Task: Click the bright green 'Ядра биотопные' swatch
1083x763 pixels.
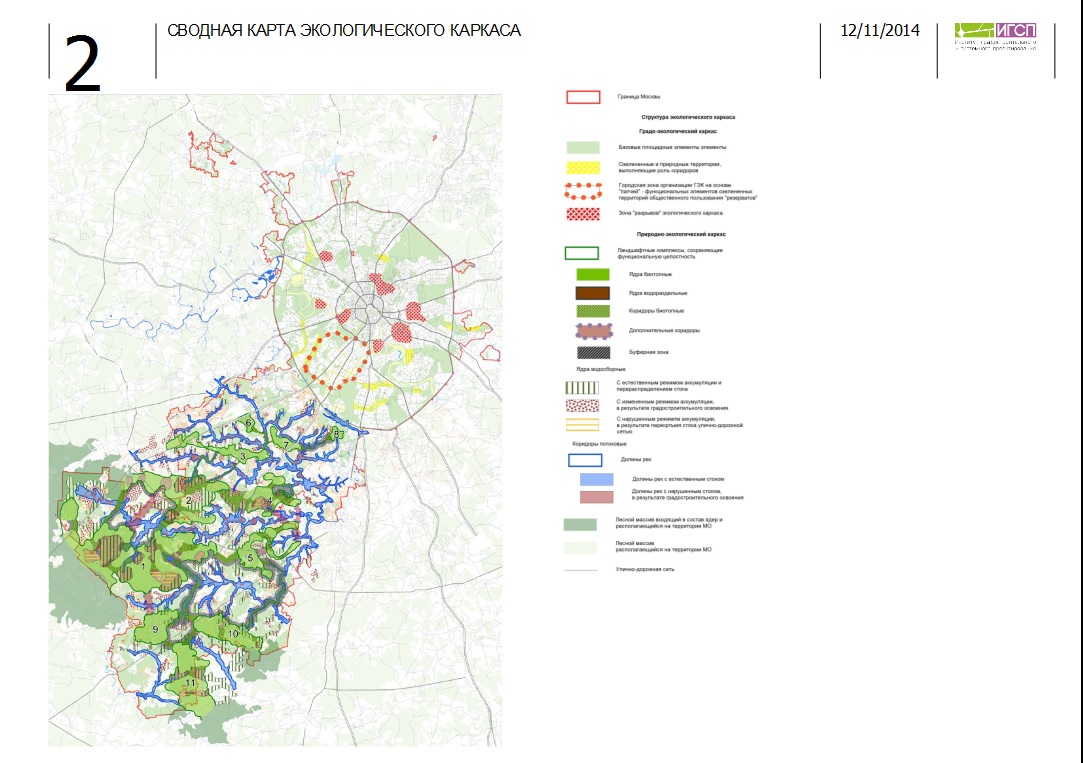Action: point(593,275)
